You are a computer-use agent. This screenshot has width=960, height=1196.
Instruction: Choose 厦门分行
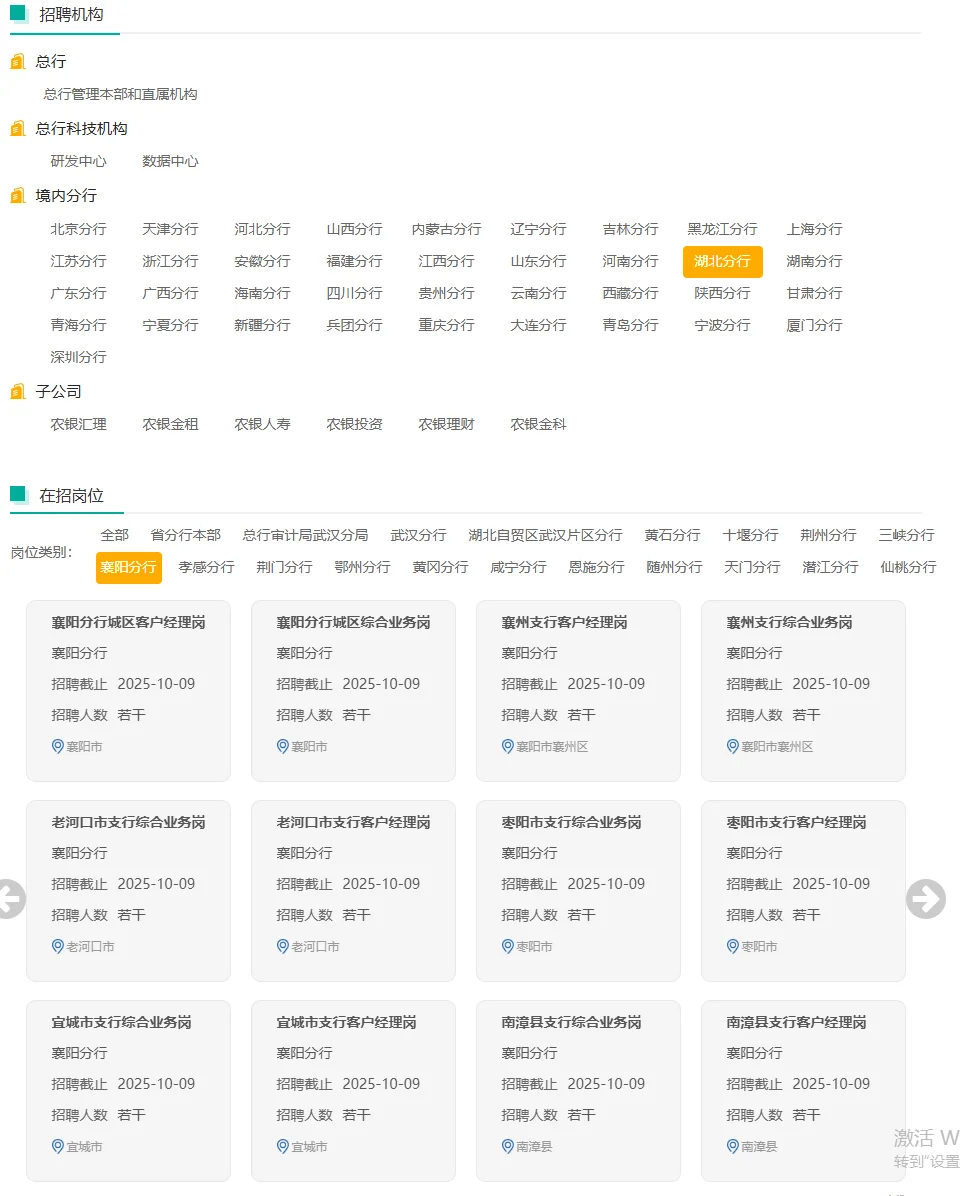814,326
